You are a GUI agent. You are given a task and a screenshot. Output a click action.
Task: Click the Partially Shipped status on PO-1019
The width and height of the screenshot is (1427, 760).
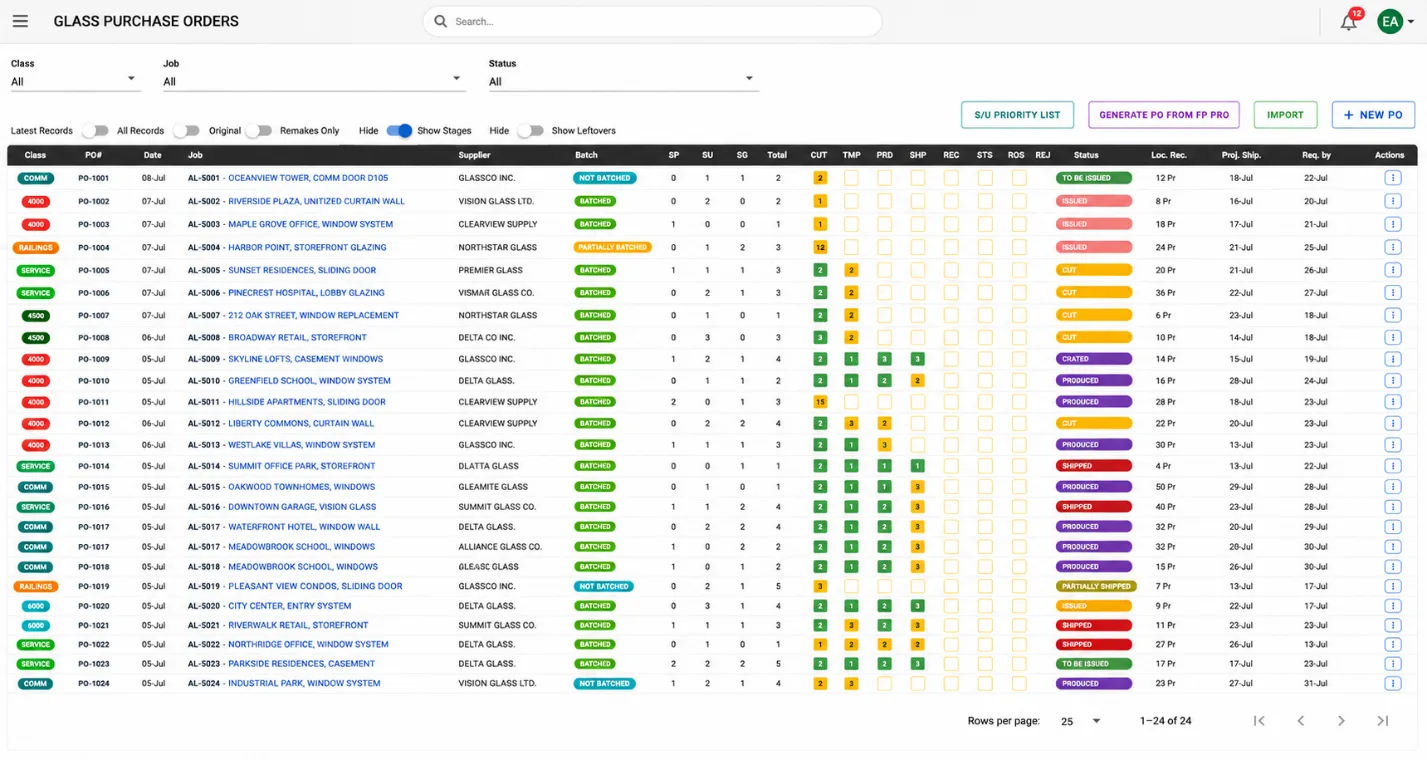click(x=1096, y=587)
